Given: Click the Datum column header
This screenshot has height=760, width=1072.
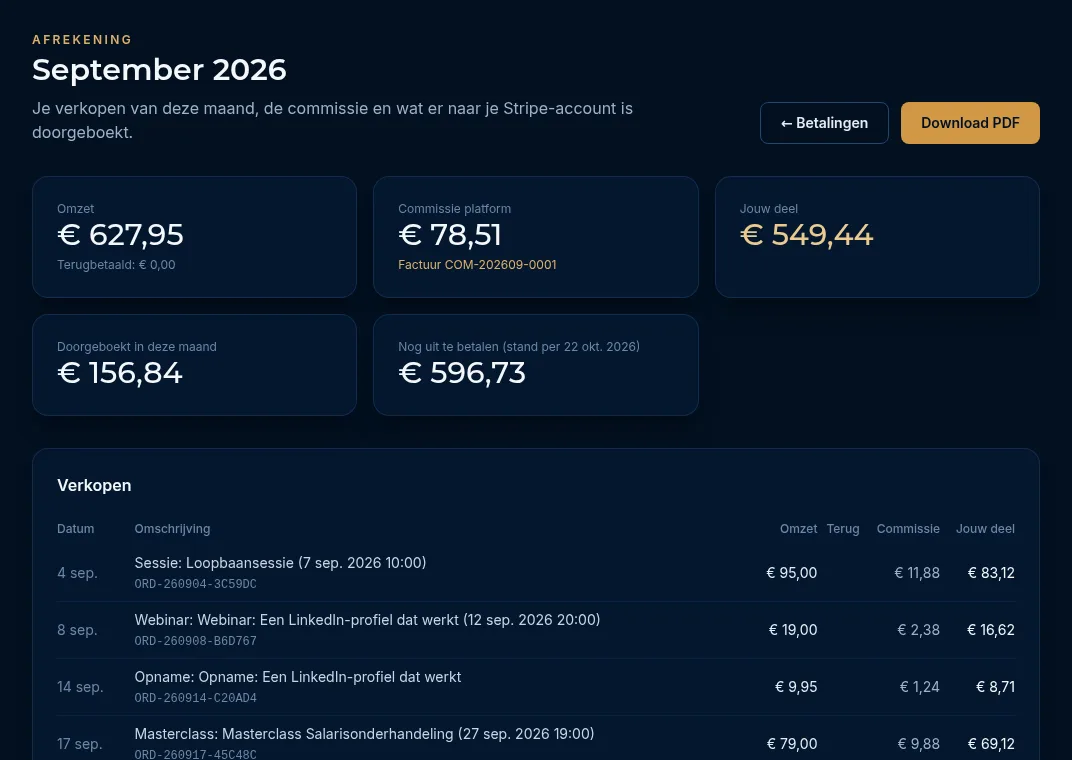Looking at the screenshot, I should click(76, 529).
